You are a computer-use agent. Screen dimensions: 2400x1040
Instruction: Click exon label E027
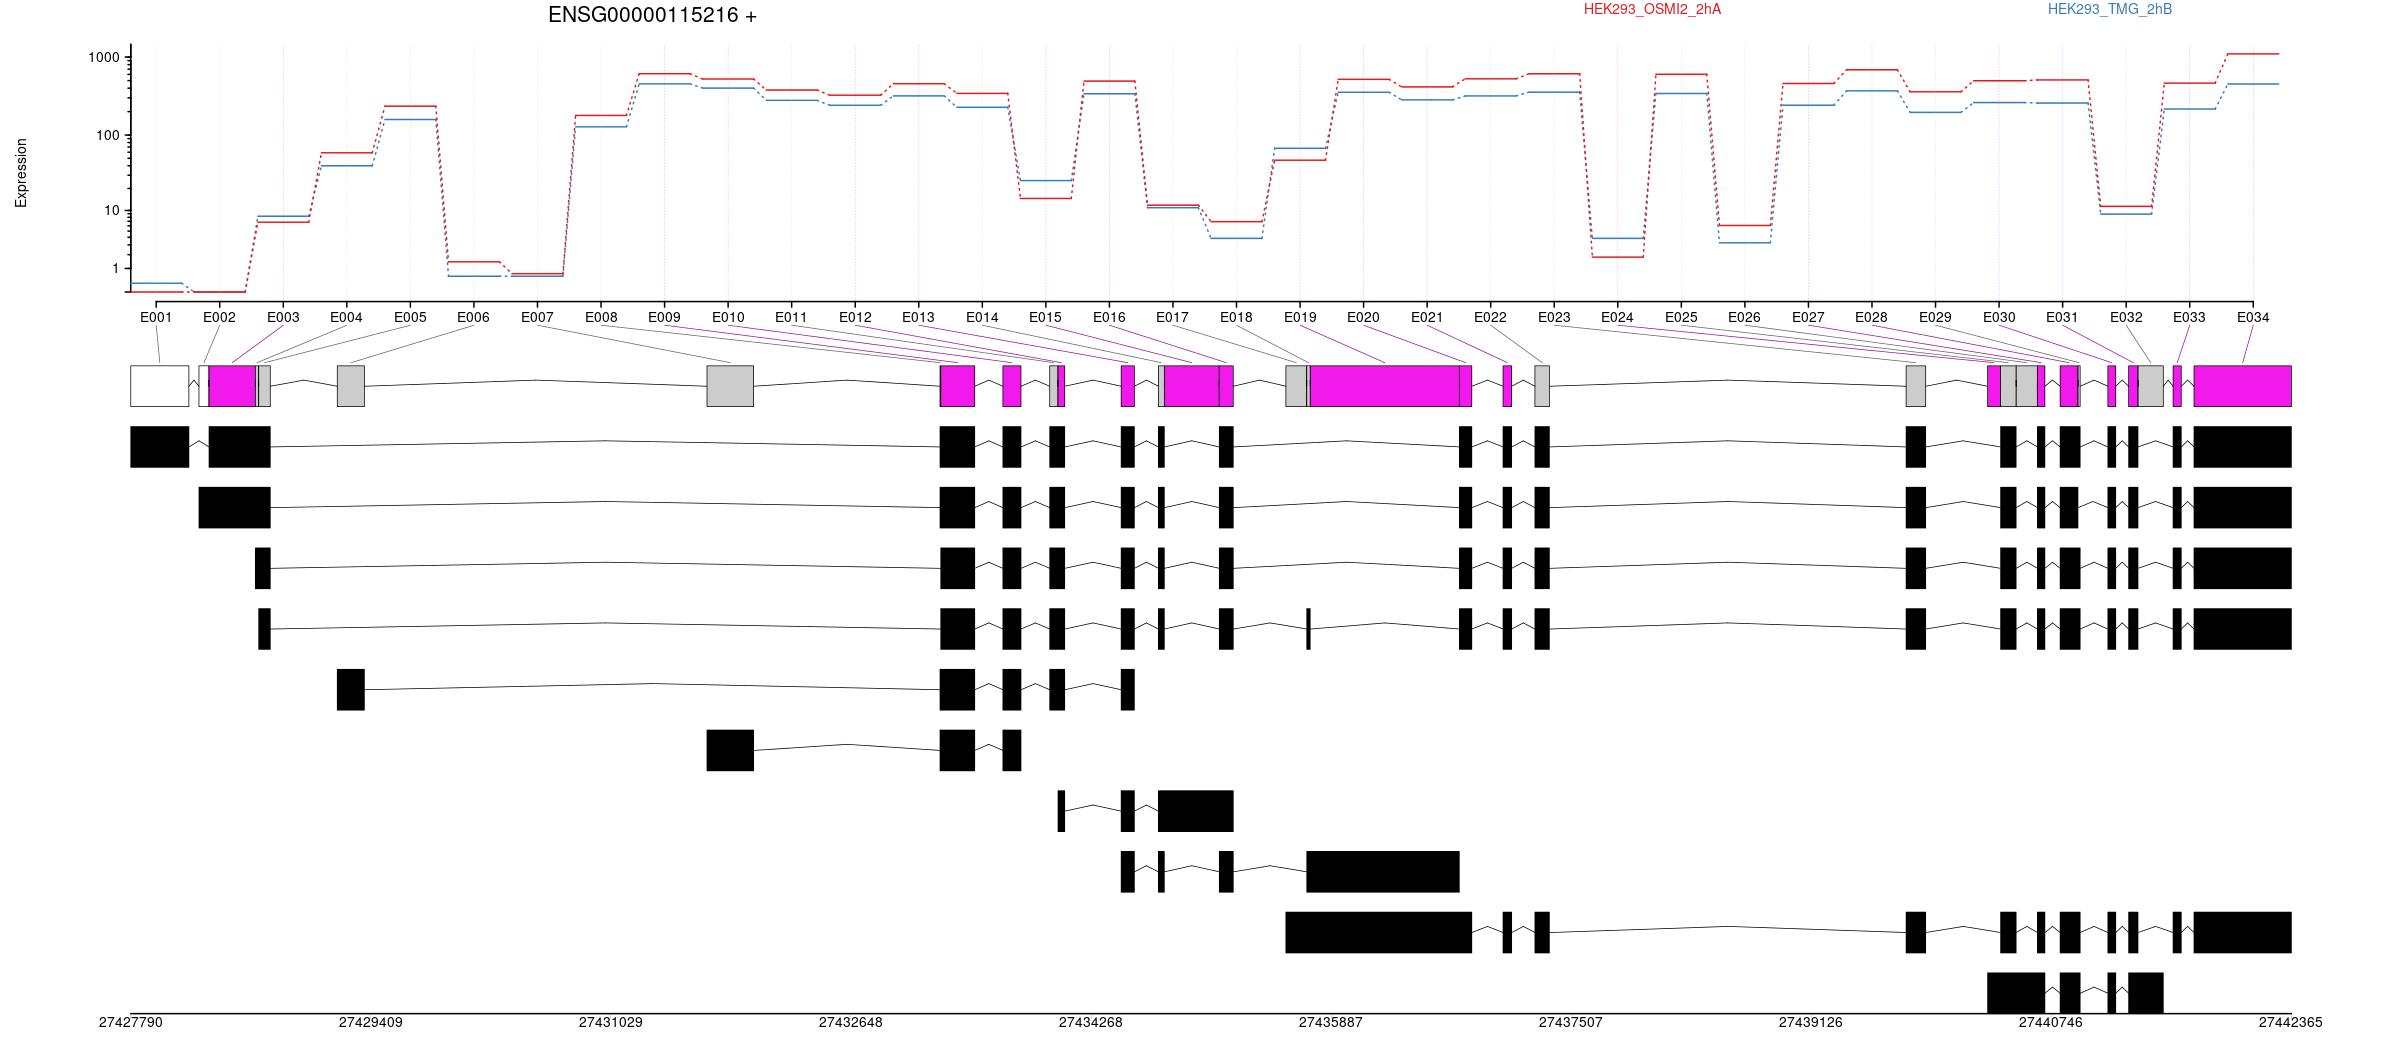tap(1808, 317)
